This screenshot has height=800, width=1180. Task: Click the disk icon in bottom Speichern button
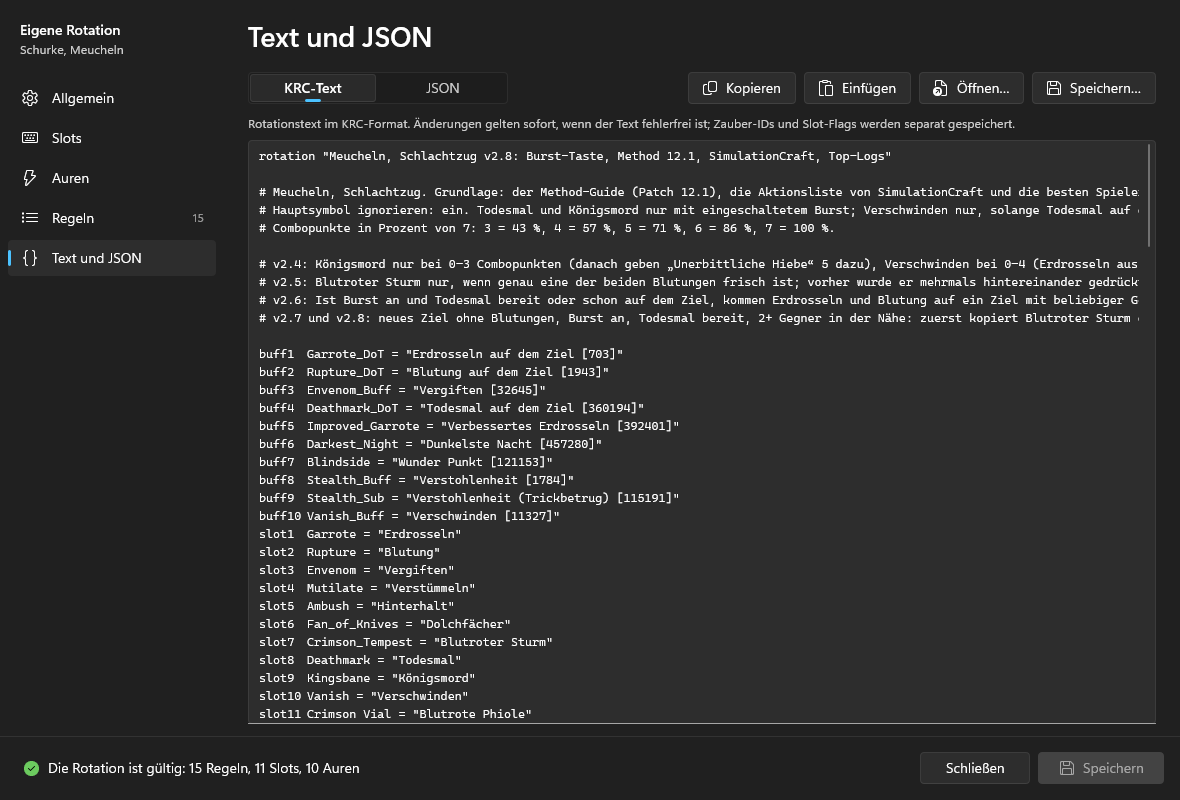[1066, 768]
